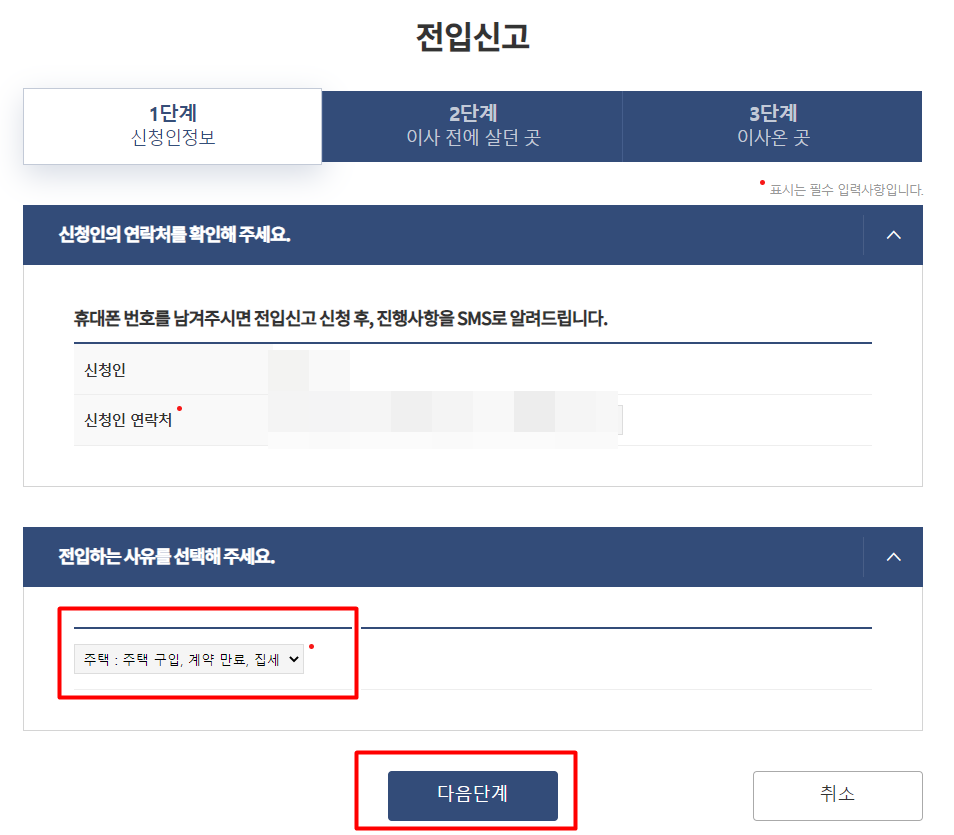Click the 다음단계 button
This screenshot has width=954, height=835.
[473, 795]
